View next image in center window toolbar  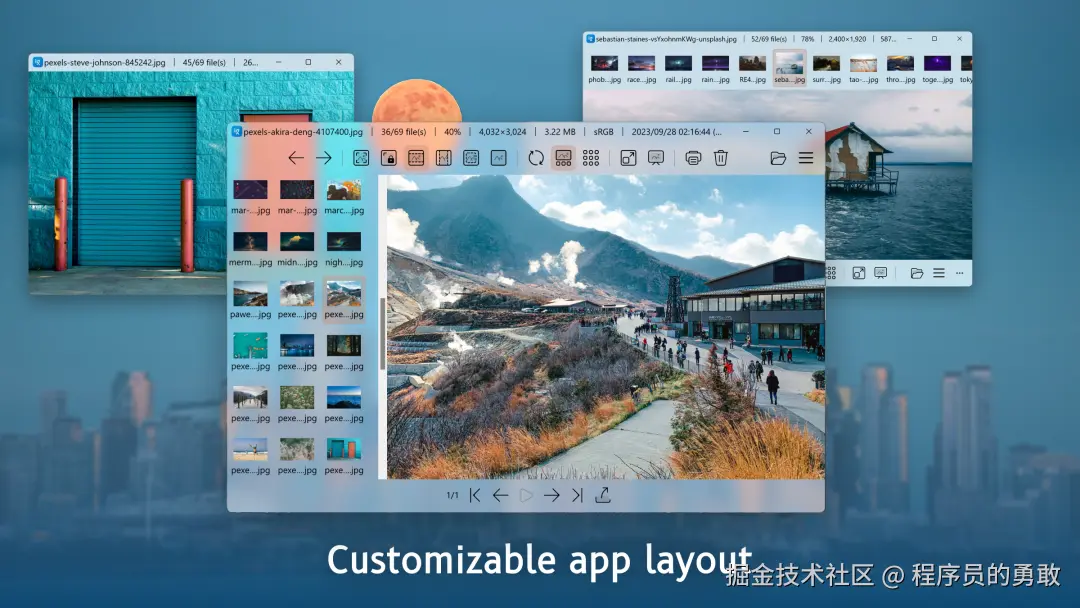point(324,158)
